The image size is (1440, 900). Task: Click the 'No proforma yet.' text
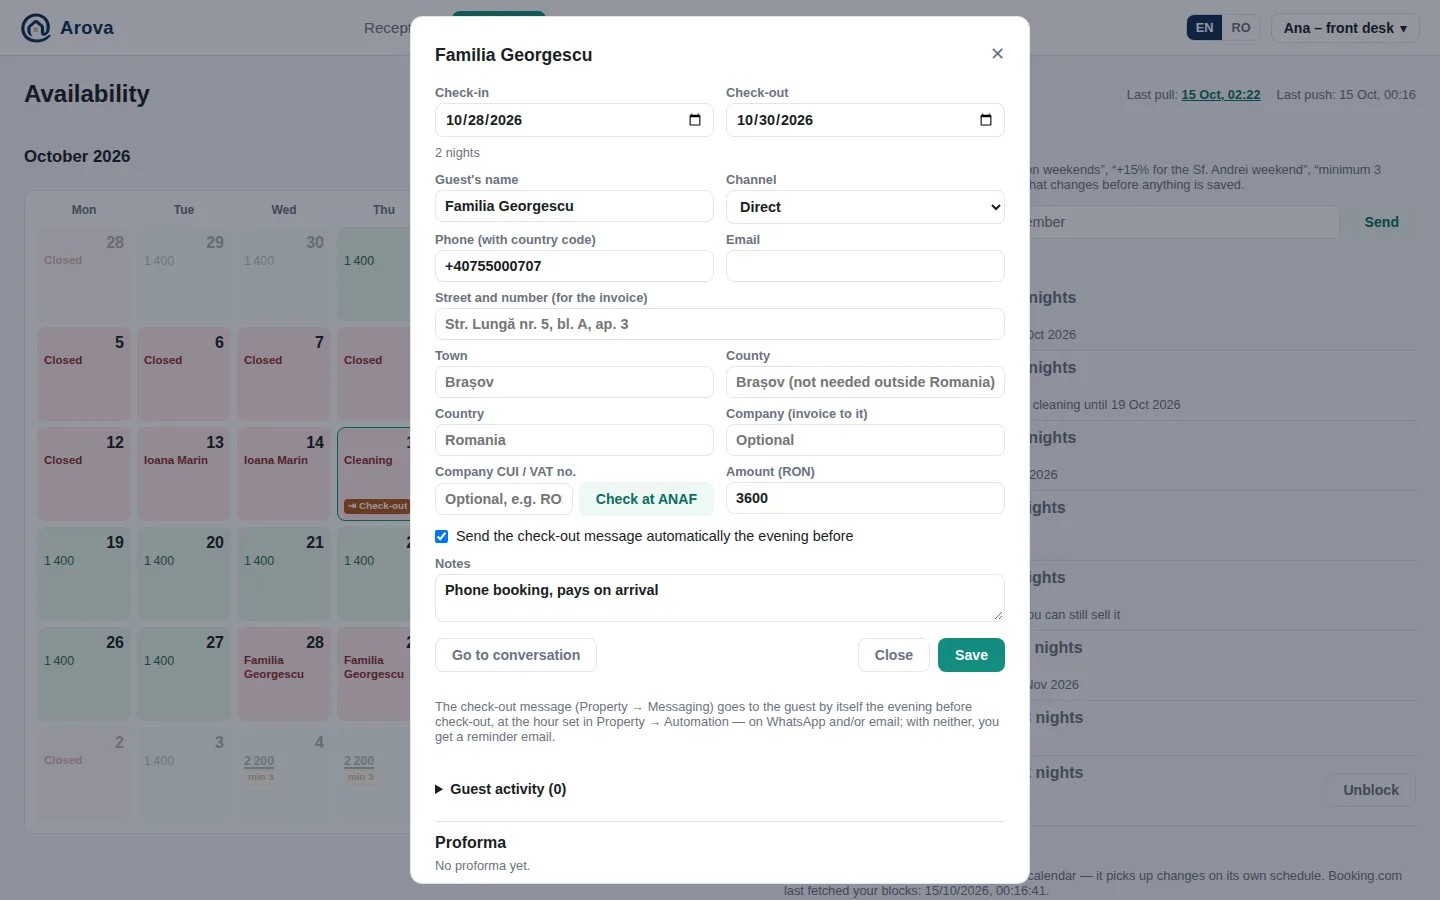tap(482, 866)
